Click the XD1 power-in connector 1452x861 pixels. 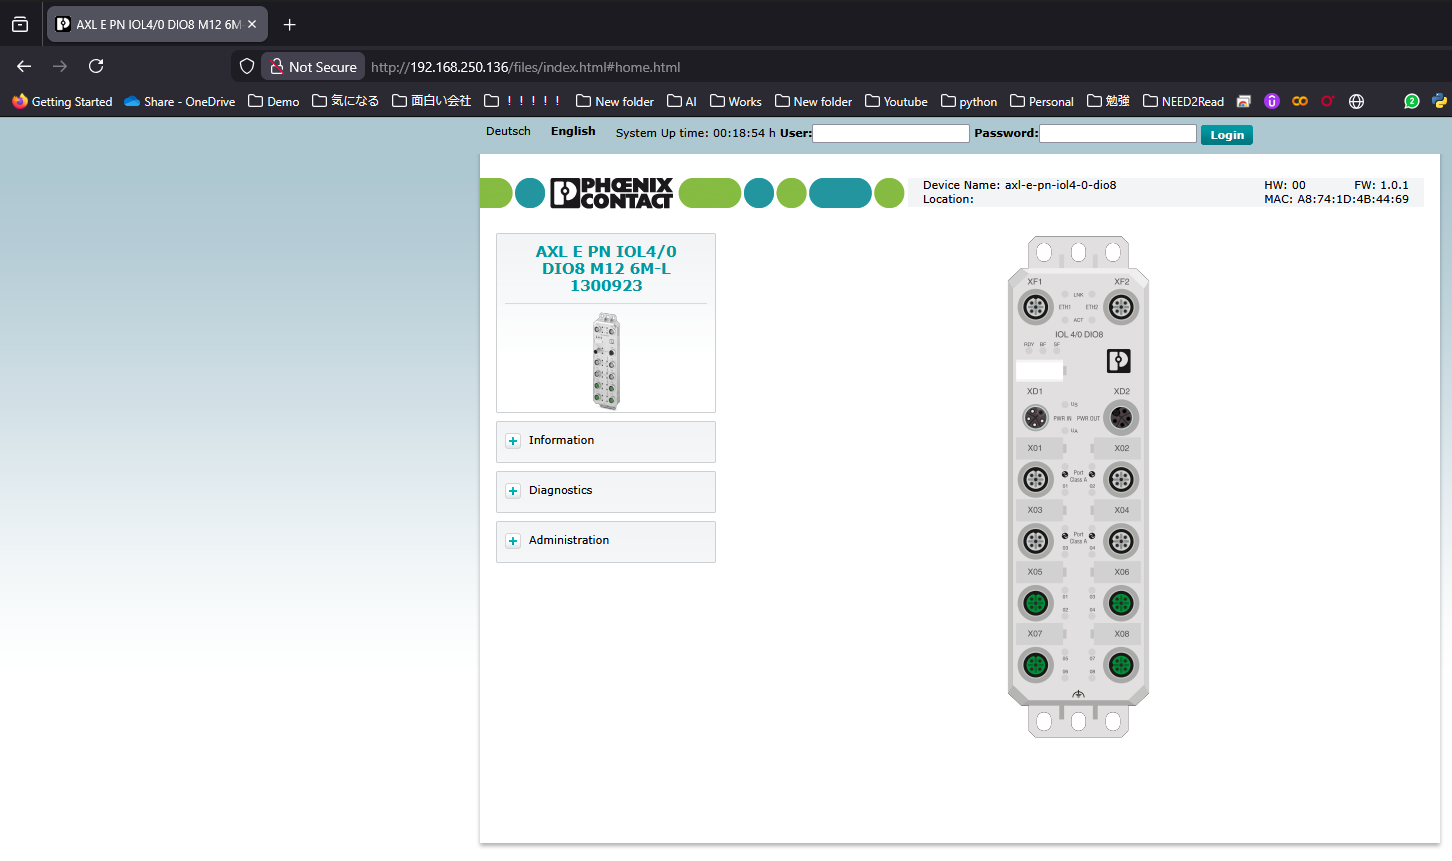1035,417
